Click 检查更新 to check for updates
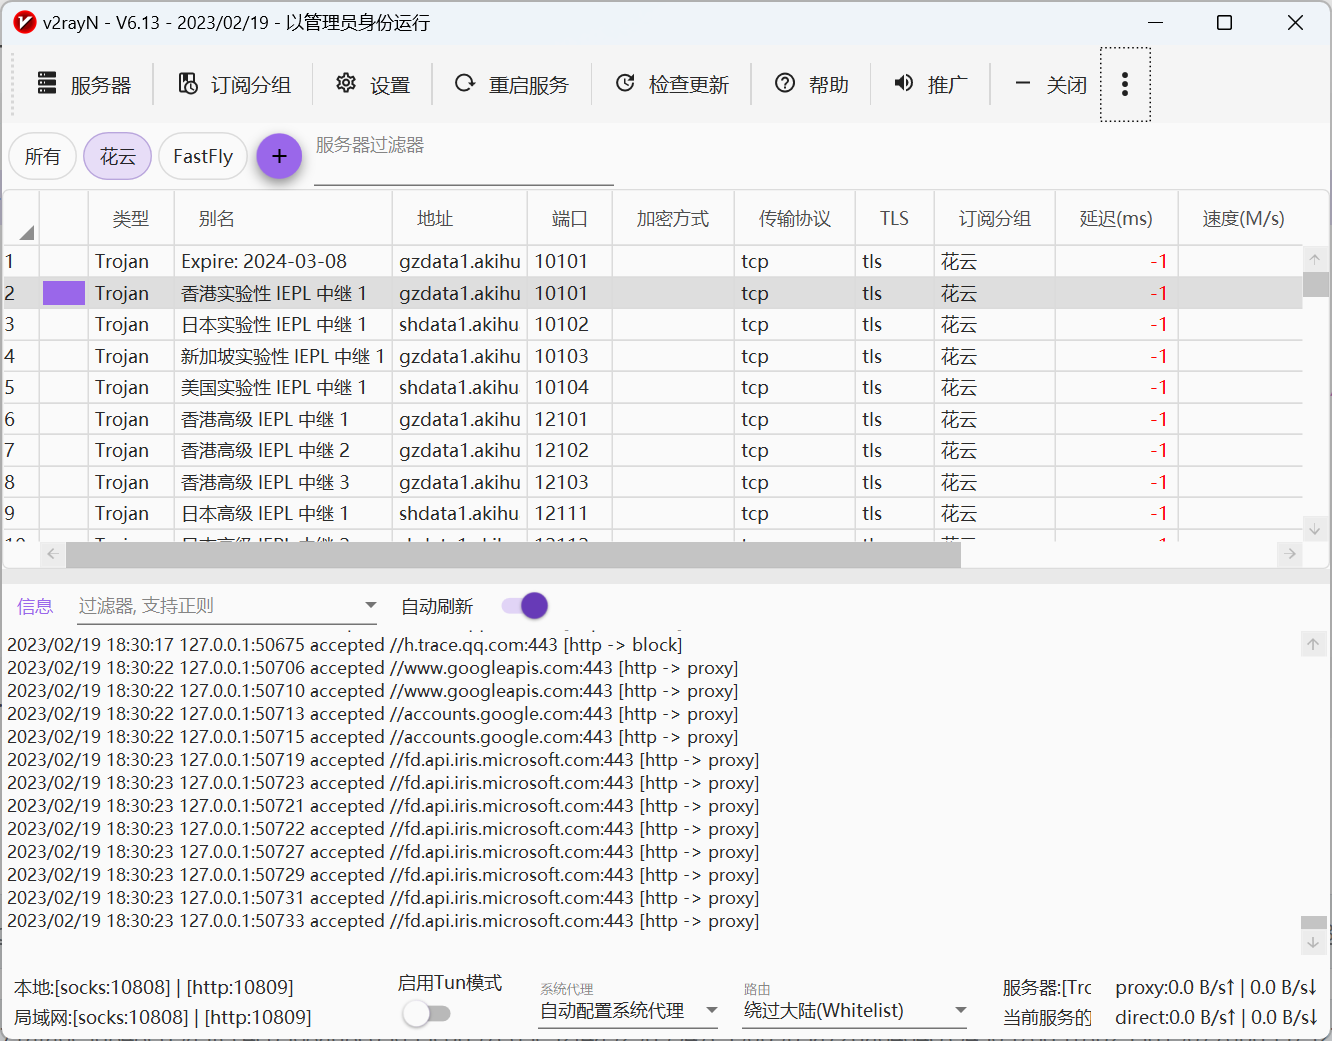This screenshot has width=1332, height=1041. [x=671, y=85]
